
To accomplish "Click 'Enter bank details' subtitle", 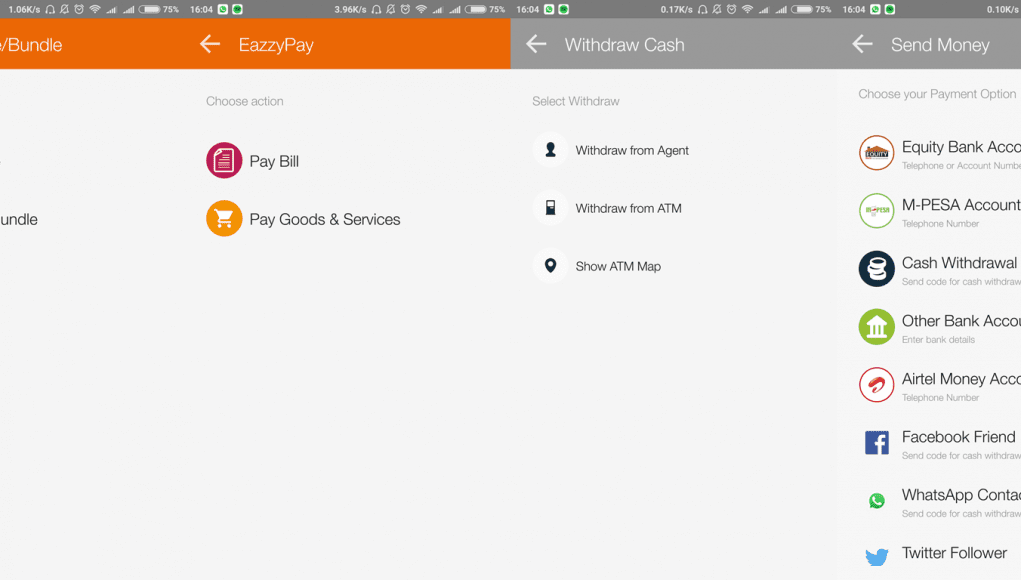I will pyautogui.click(x=938, y=339).
